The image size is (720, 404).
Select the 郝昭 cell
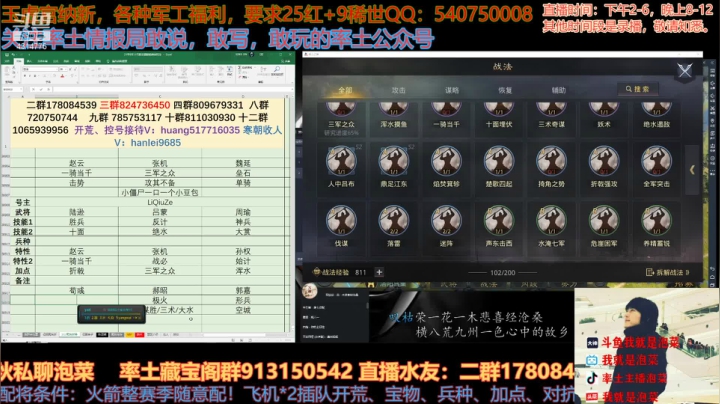point(160,291)
